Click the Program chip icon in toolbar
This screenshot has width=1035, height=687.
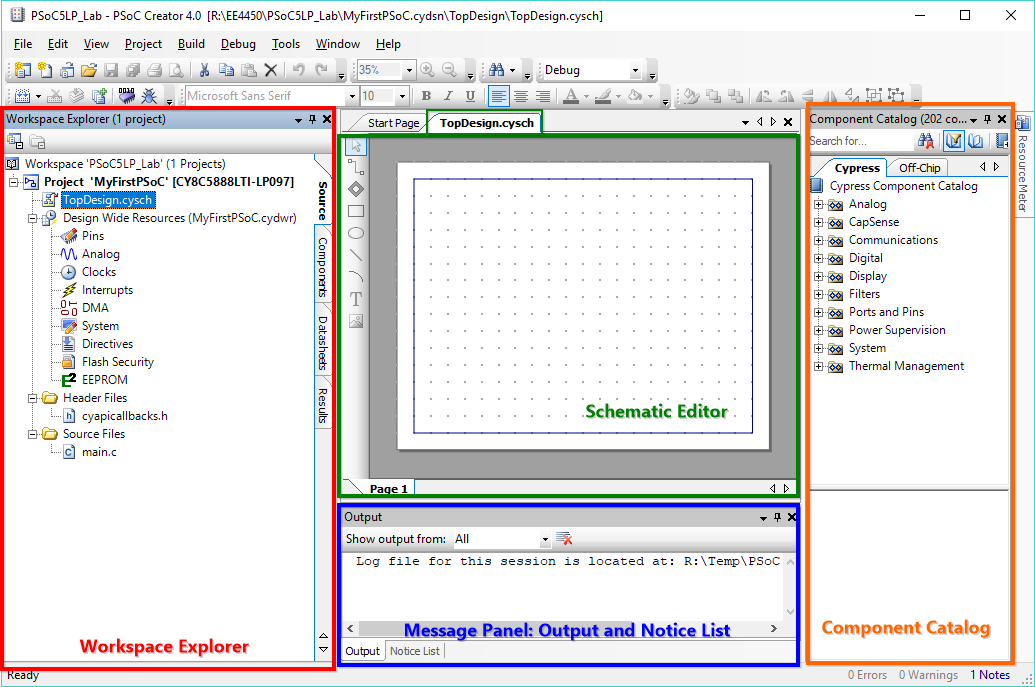(x=127, y=96)
